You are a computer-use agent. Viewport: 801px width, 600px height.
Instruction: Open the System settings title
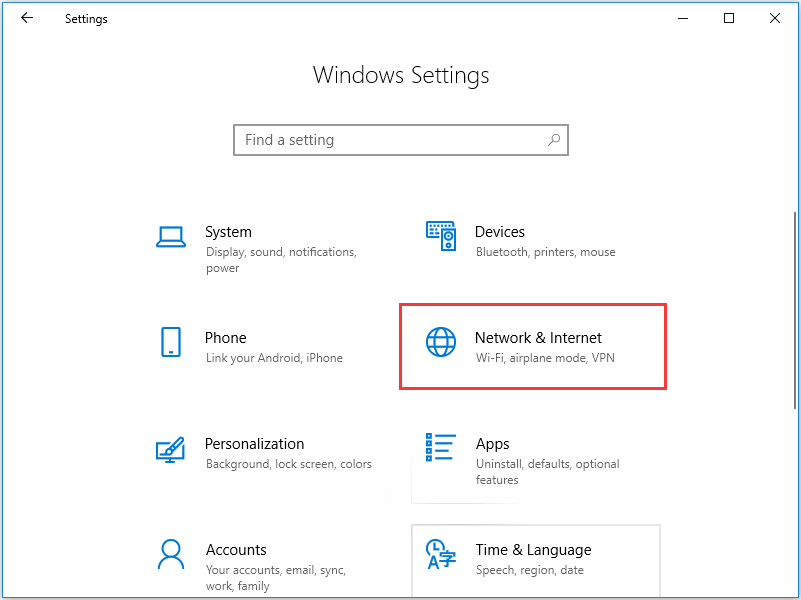click(x=228, y=232)
